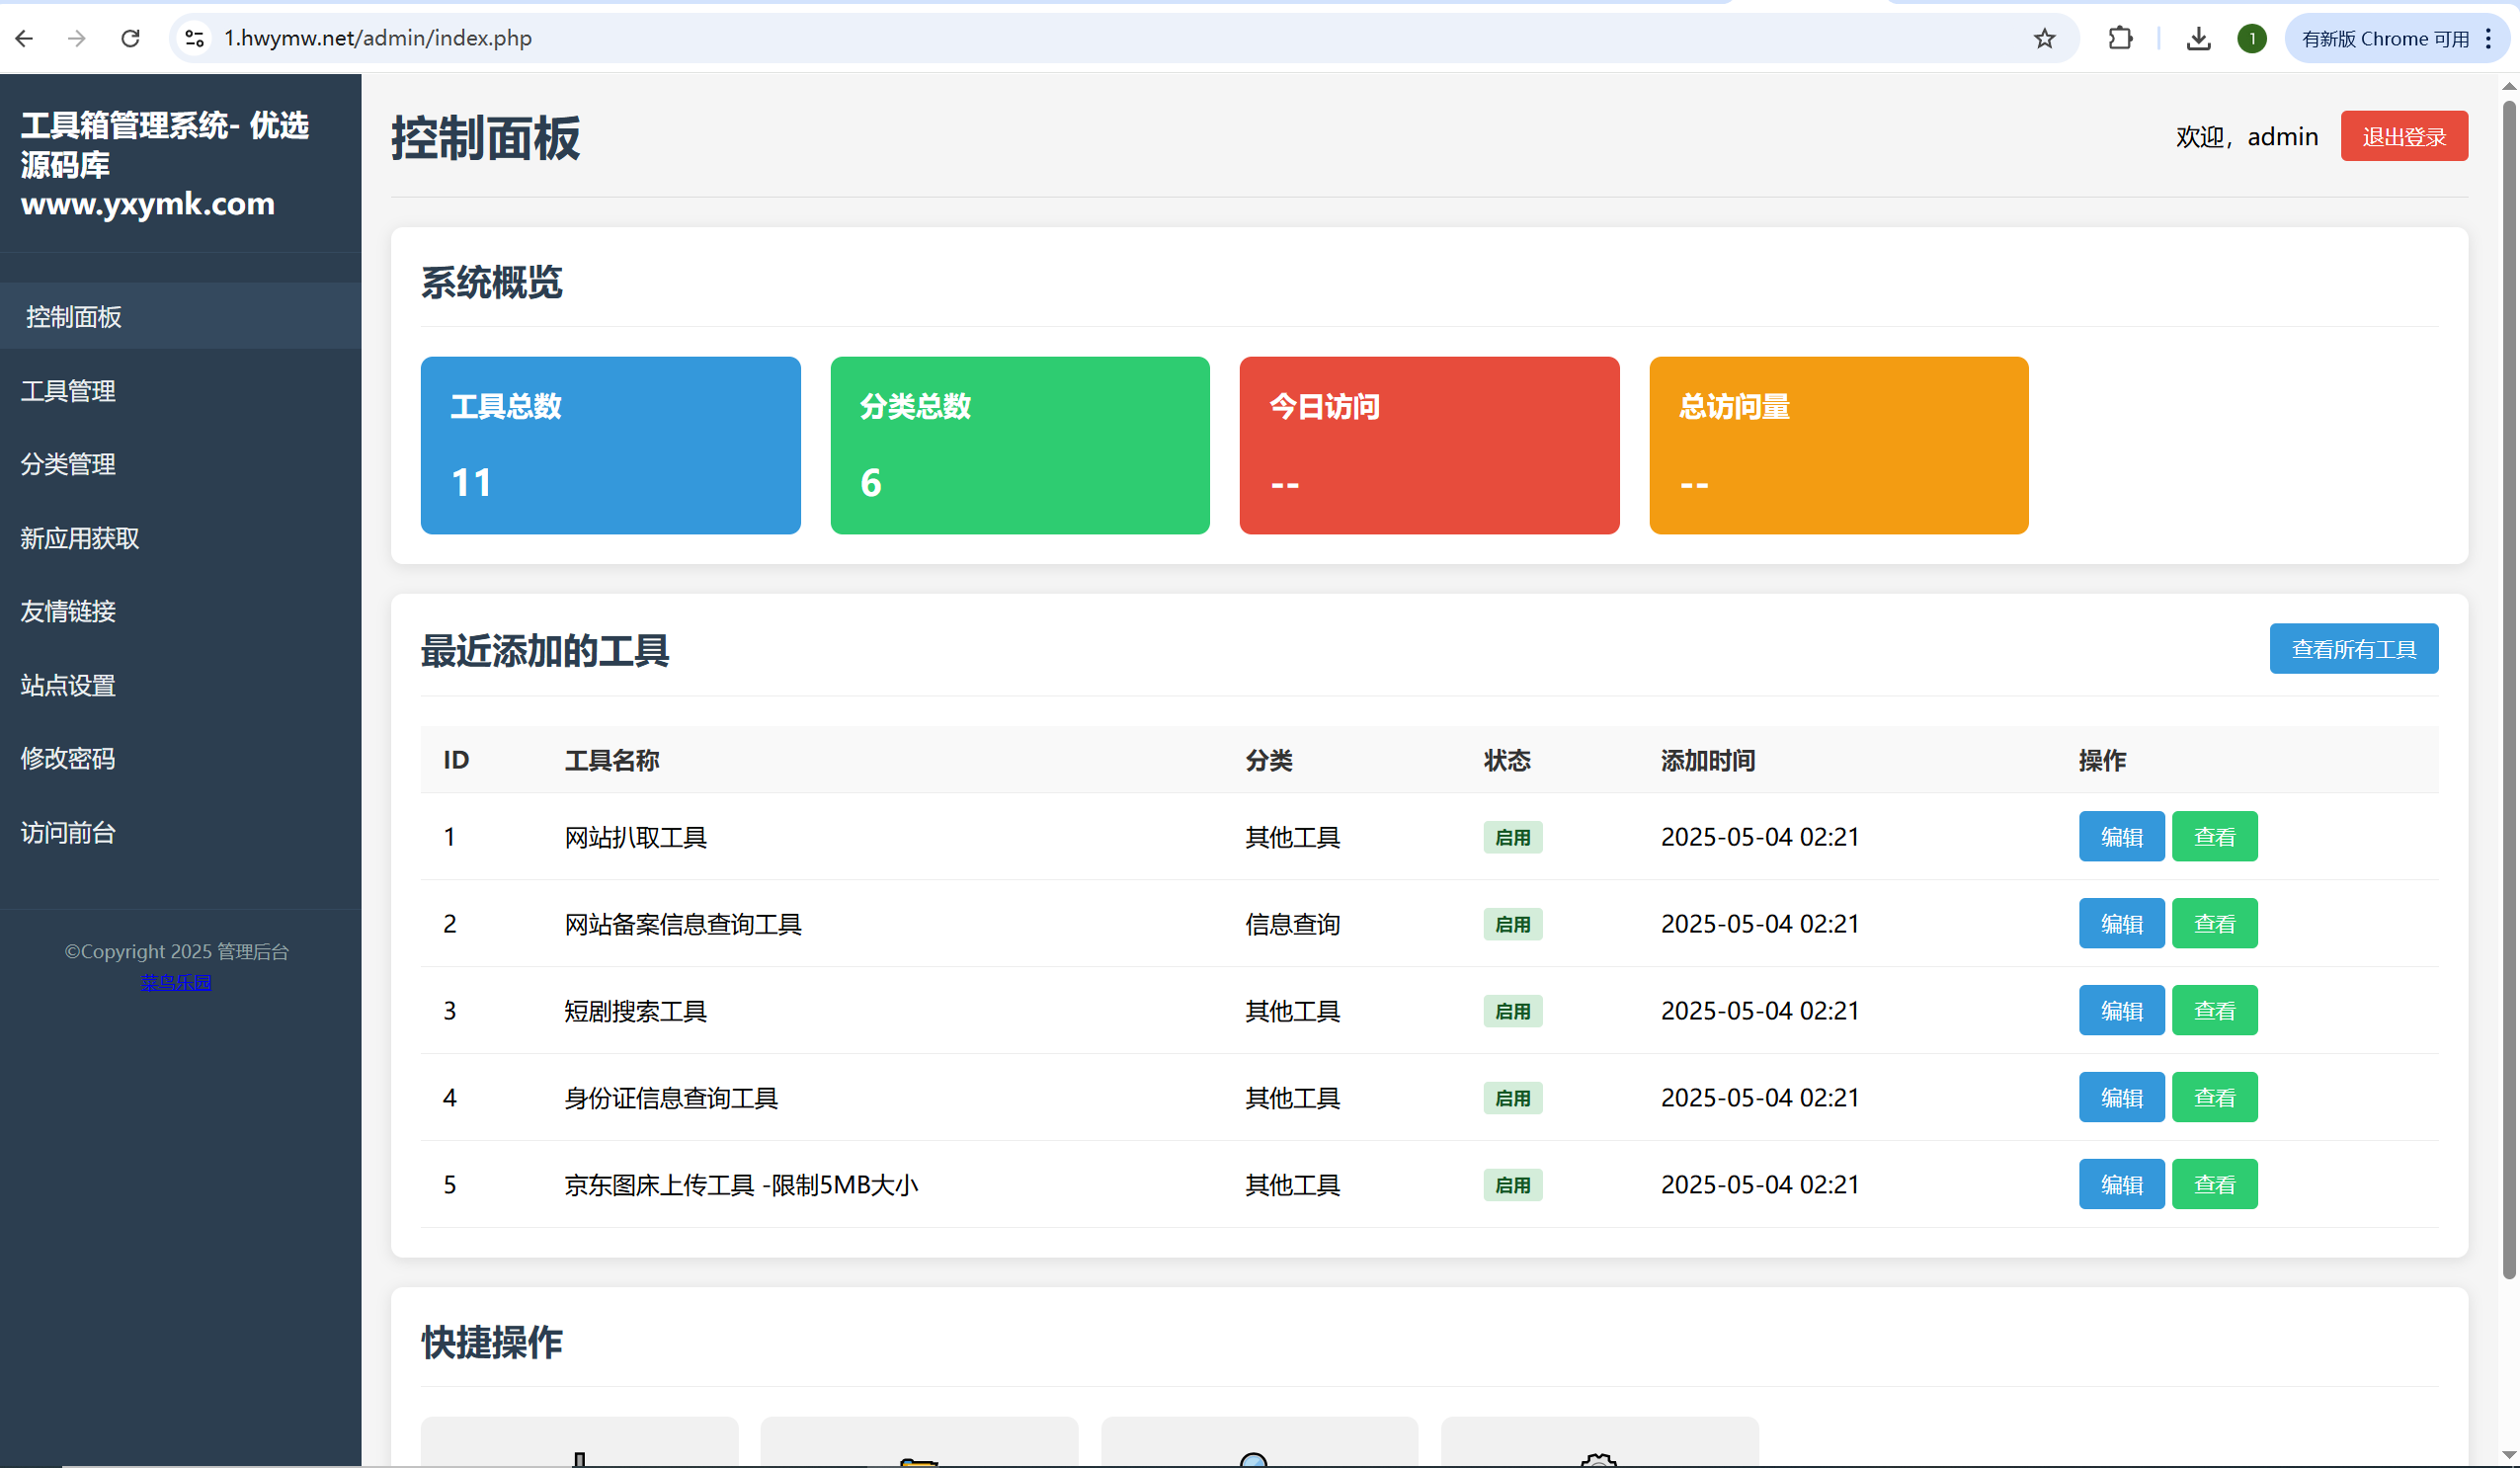
Task: Open Chrome downloads icon
Action: click(2198, 38)
